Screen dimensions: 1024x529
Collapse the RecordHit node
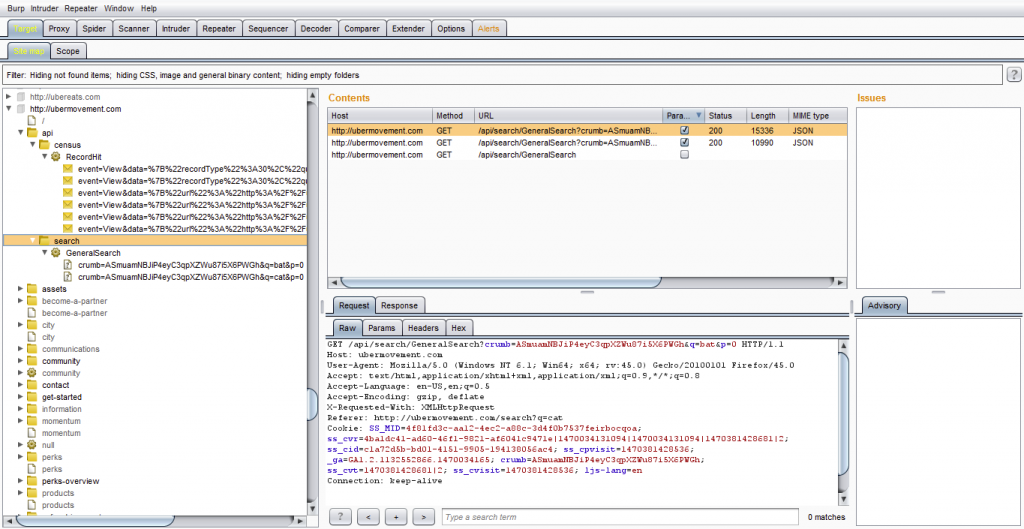tap(44, 157)
